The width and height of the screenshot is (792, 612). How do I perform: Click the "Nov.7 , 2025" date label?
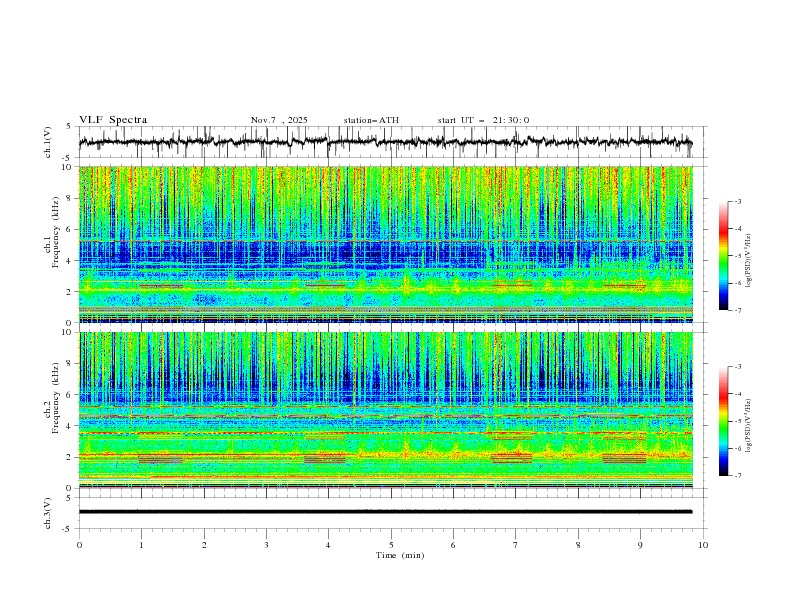279,120
